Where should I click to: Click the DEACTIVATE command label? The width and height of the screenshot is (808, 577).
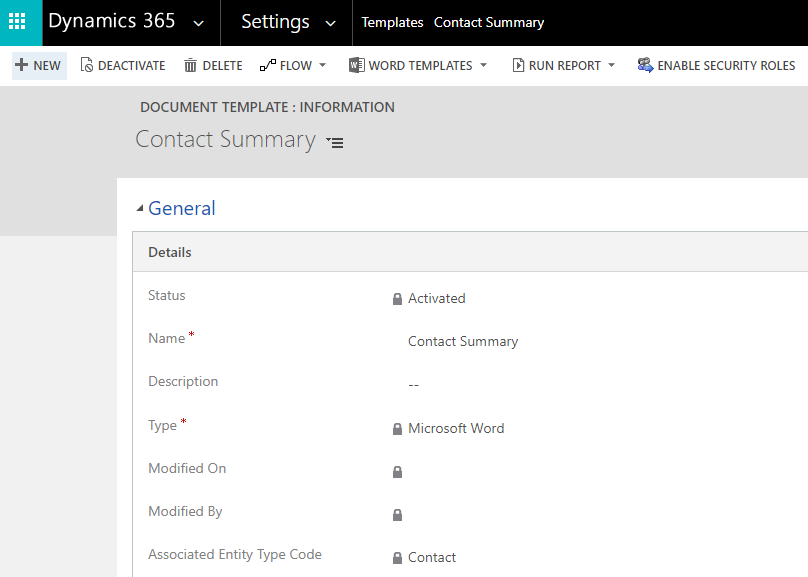(x=131, y=66)
